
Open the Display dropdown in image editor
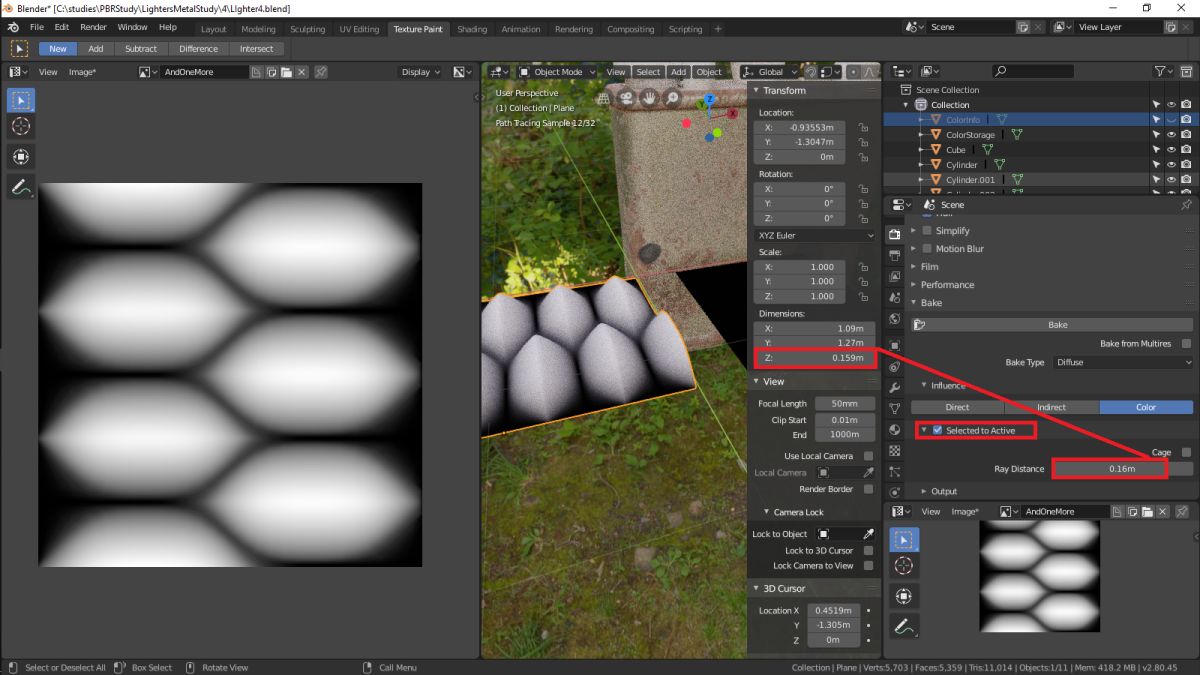pos(420,72)
